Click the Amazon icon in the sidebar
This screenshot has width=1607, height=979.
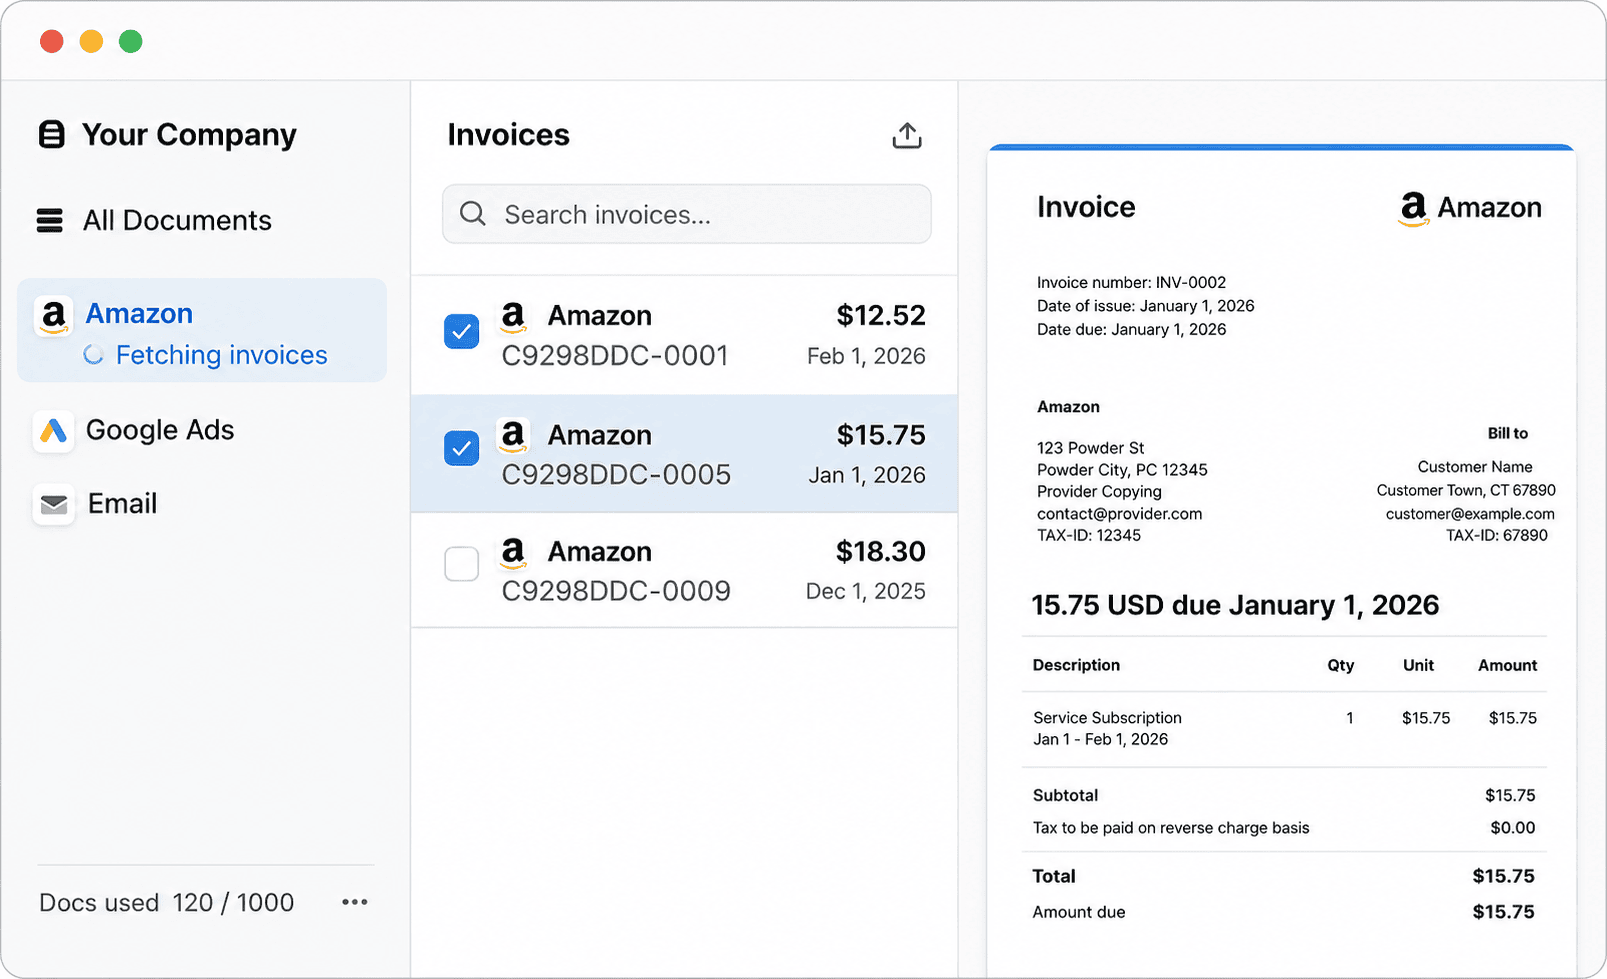54,316
